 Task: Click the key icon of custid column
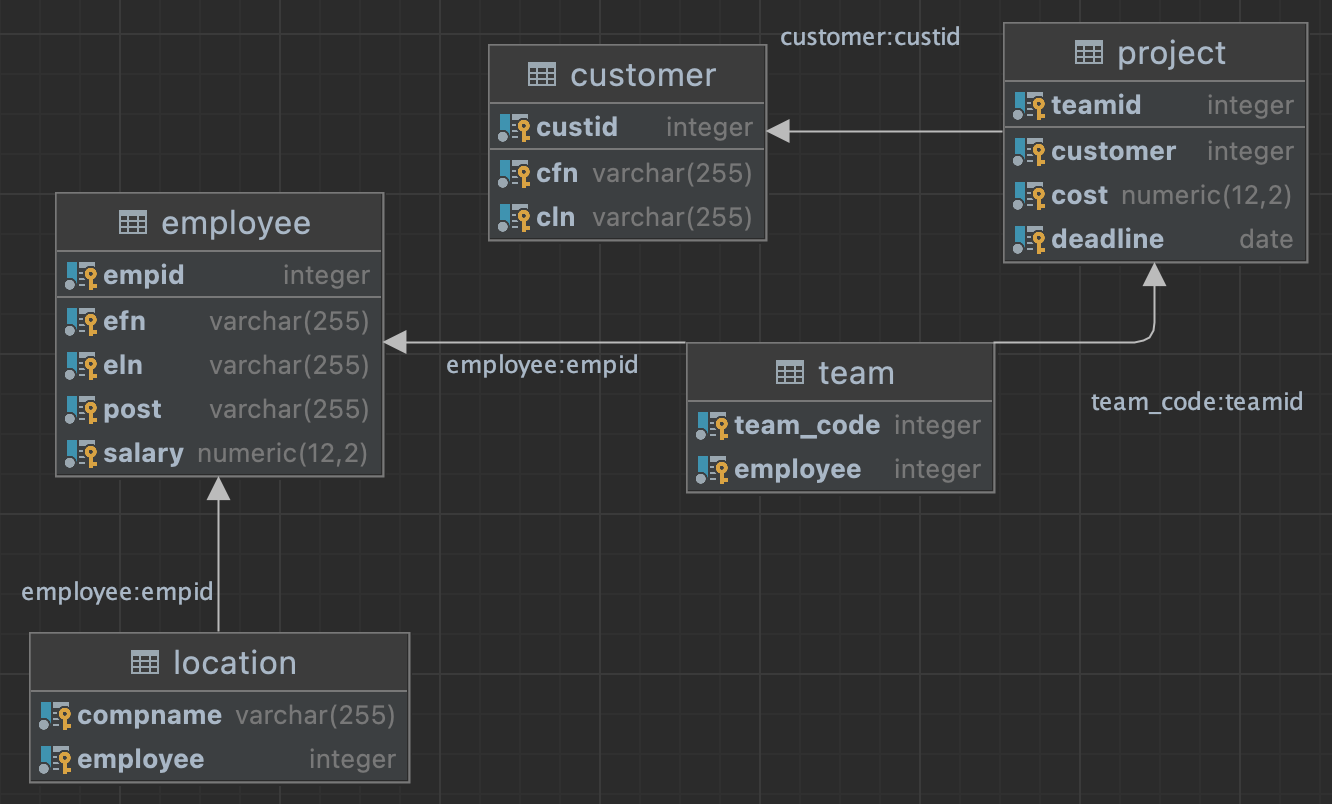(514, 127)
